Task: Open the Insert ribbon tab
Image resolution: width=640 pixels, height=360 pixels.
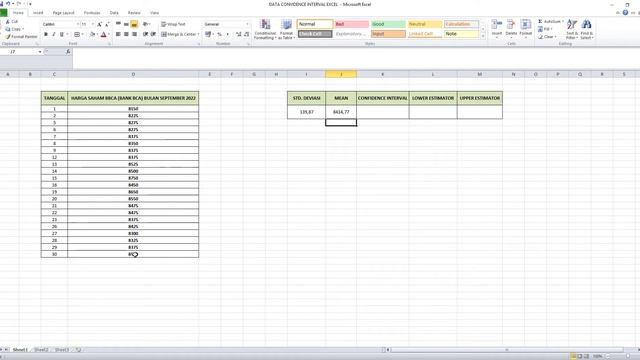Action: (38, 13)
